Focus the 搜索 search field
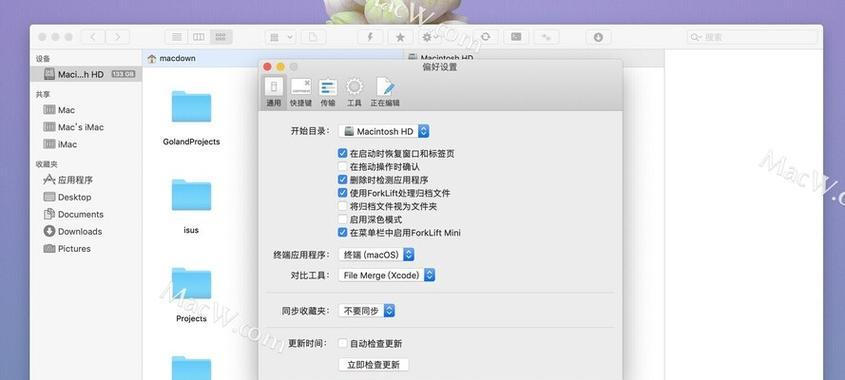Viewport: 845px width, 380px height. pyautogui.click(x=752, y=37)
